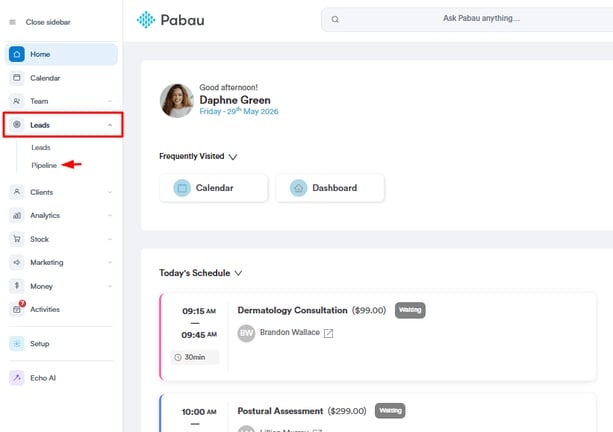Click the Ask Pabau anything search field
This screenshot has height=432, width=613.
click(x=467, y=19)
